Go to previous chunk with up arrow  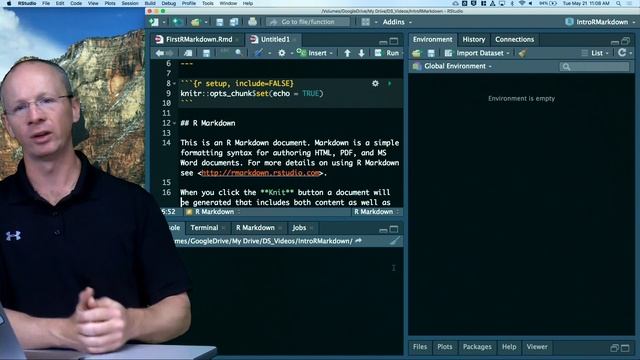click(x=347, y=53)
